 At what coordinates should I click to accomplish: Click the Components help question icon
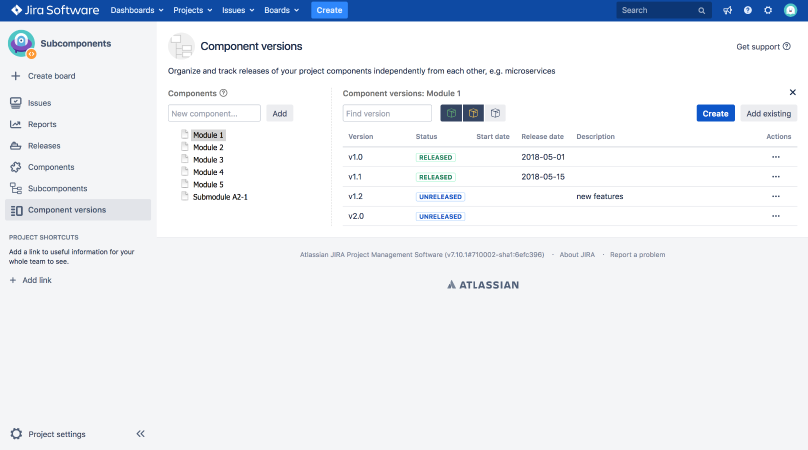223,93
